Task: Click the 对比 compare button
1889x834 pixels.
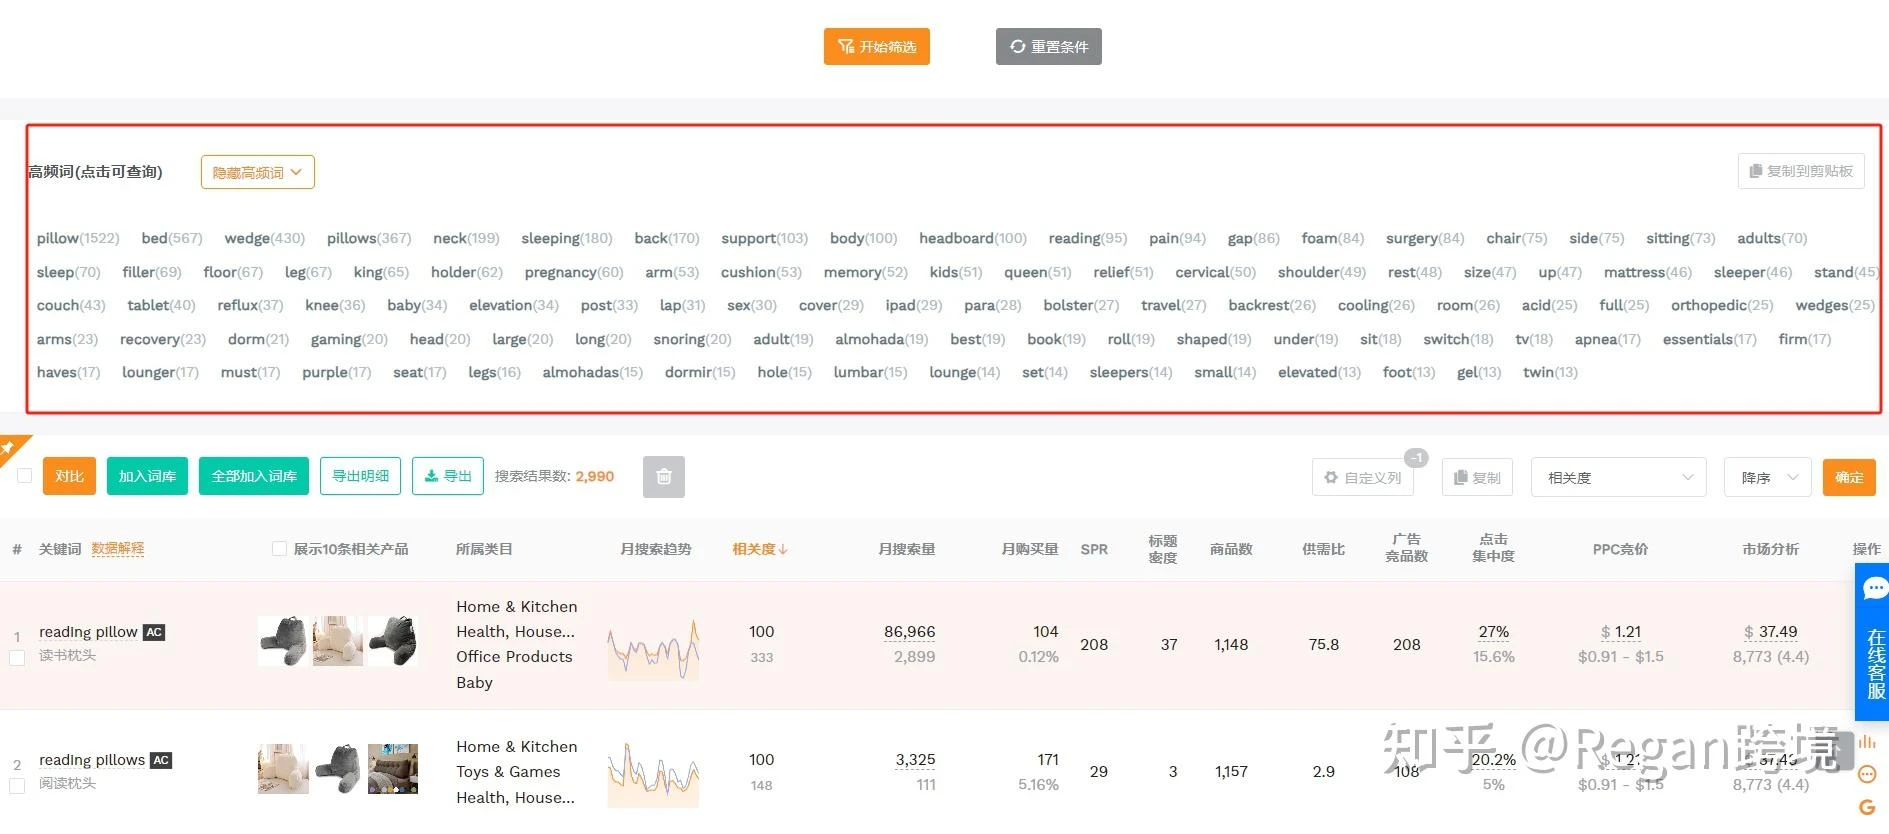Action: (x=69, y=476)
